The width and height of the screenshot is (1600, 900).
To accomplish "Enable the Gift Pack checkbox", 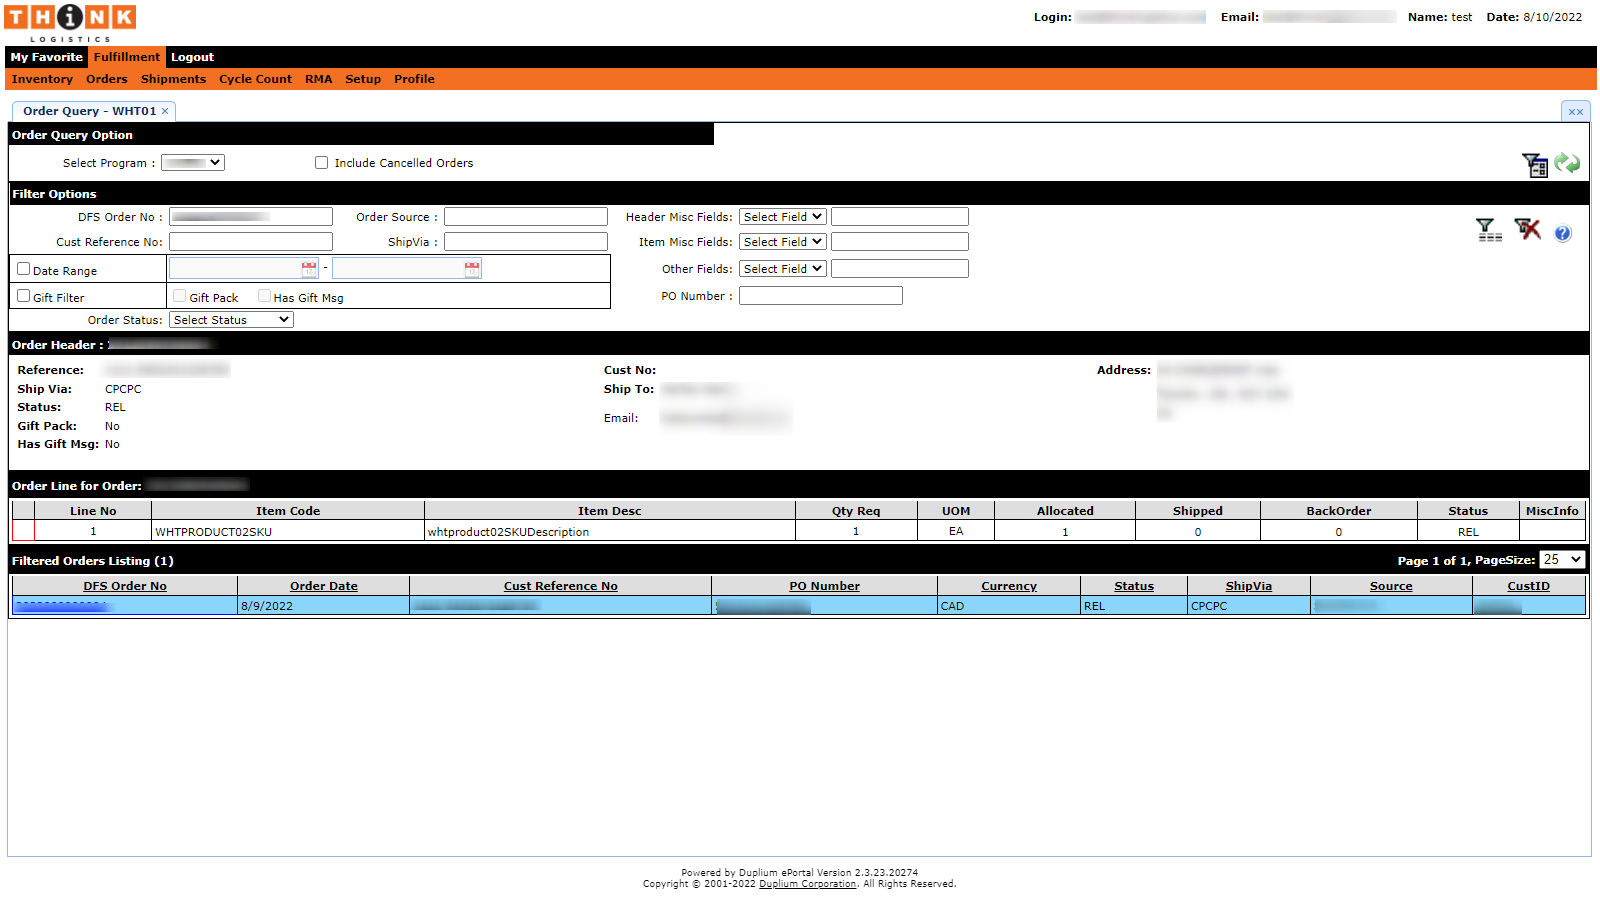I will (x=178, y=294).
